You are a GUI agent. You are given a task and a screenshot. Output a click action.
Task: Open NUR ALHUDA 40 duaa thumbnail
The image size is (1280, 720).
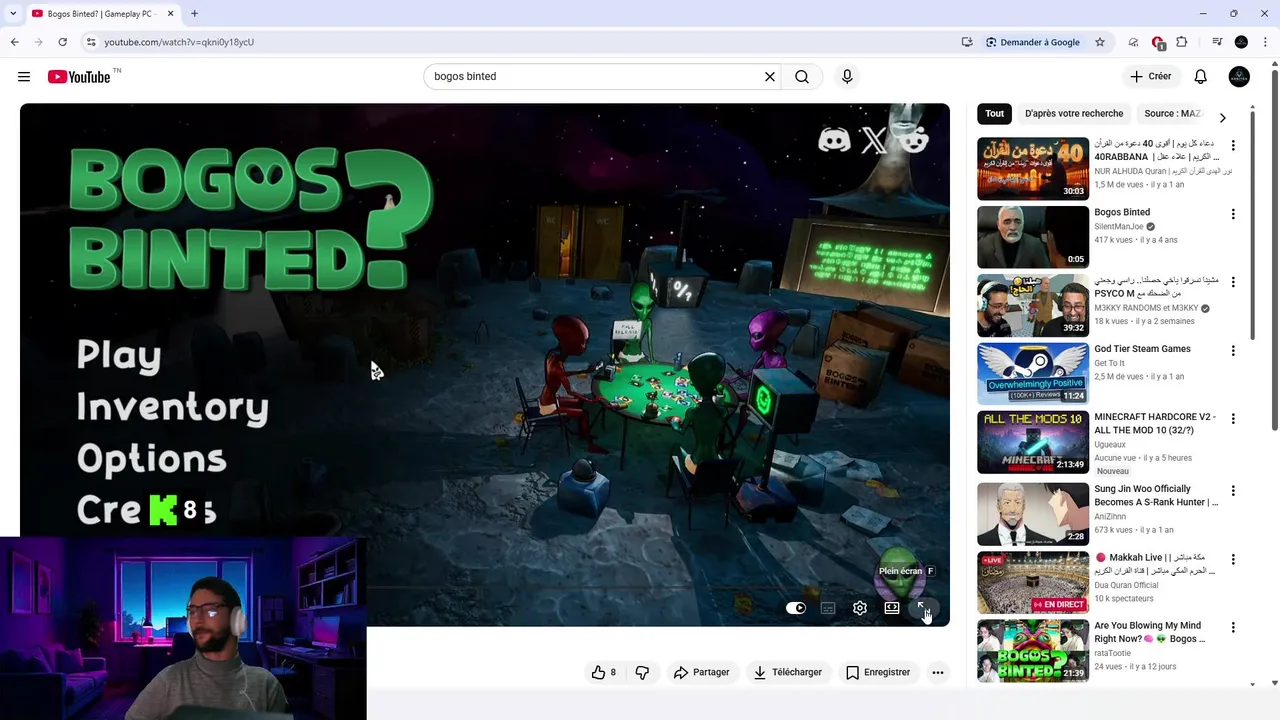(x=1033, y=168)
